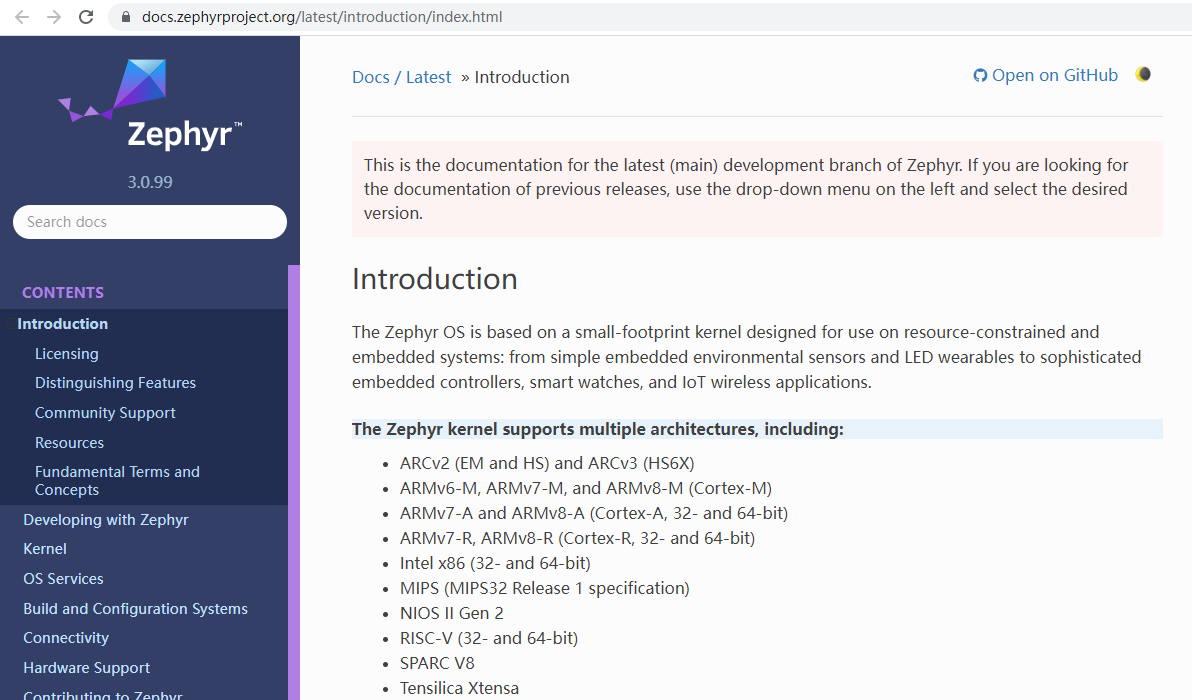Select Distinguishing Features in the sidebar
1192x700 pixels.
115,382
